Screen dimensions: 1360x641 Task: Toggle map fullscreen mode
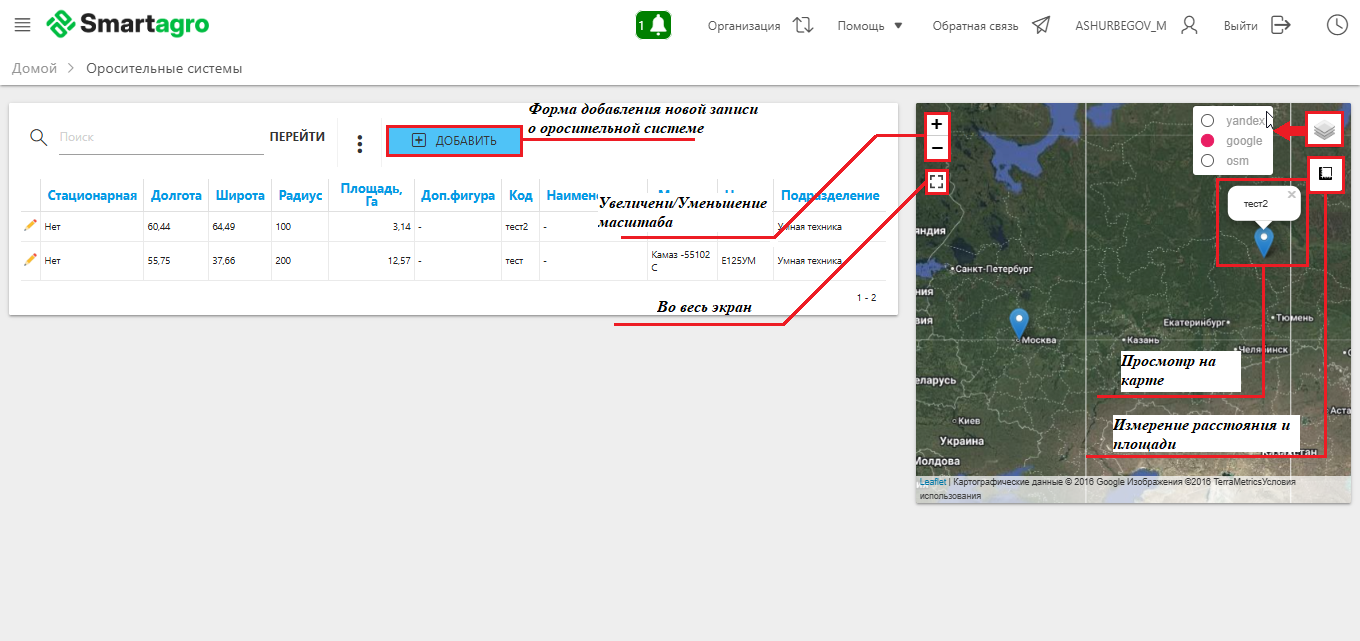tap(936, 182)
